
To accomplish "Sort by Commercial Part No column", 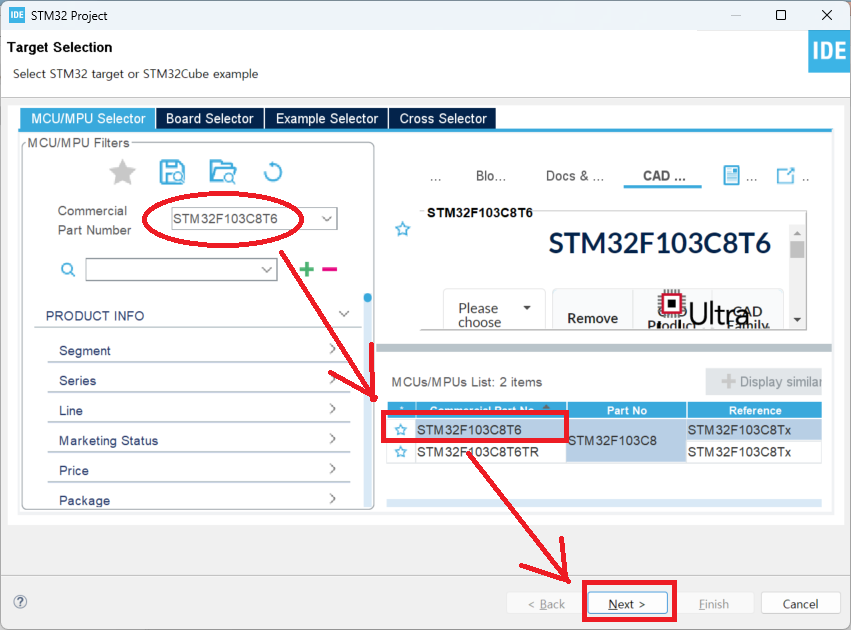I will (491, 409).
